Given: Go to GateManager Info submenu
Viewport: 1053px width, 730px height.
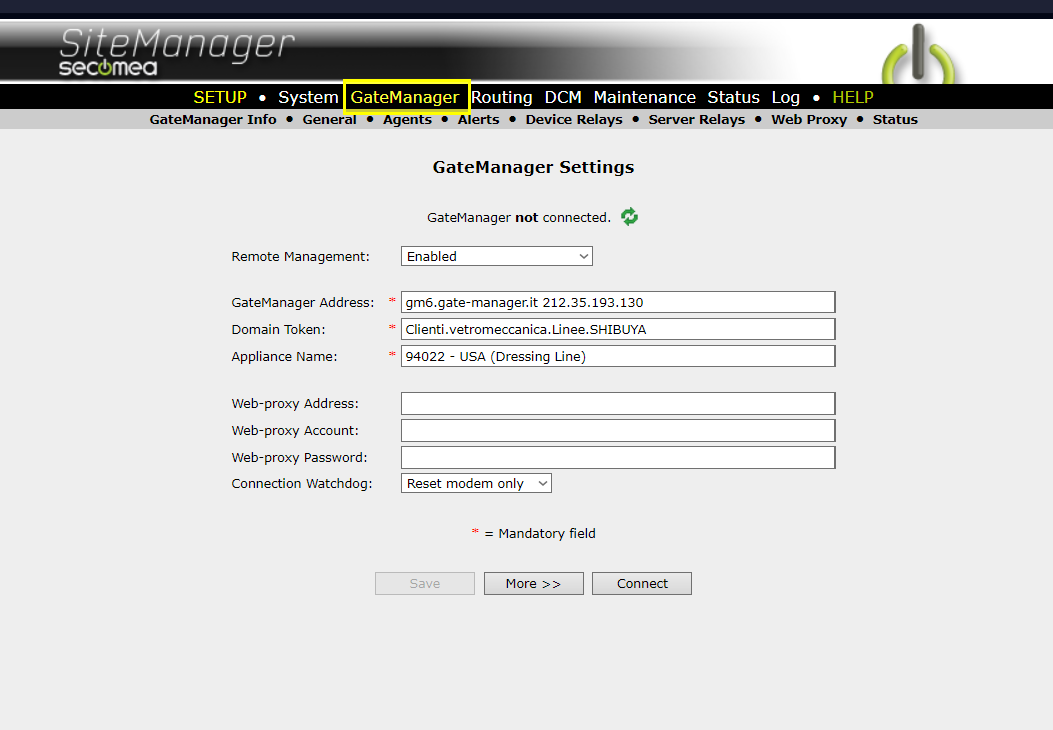Looking at the screenshot, I should (213, 120).
